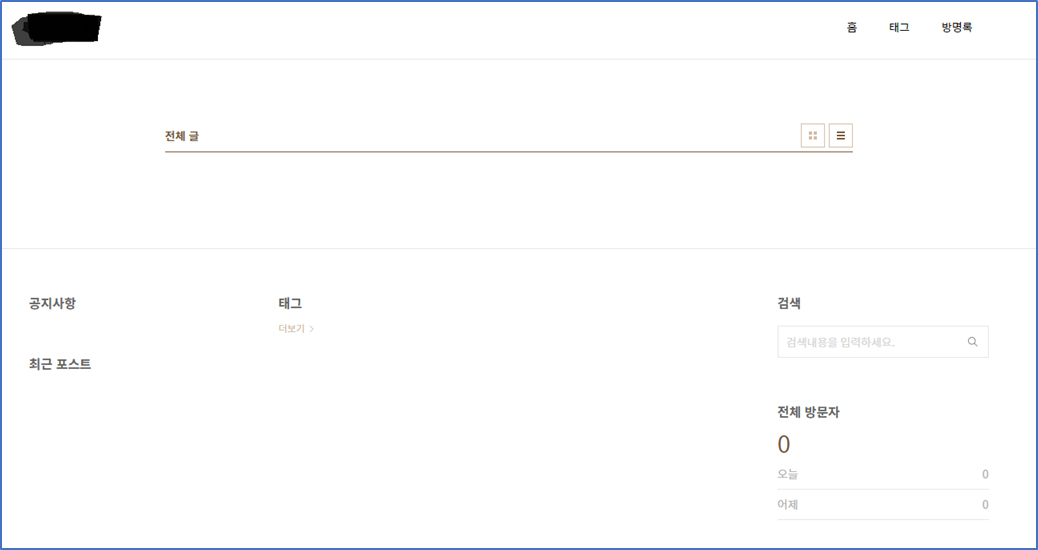Click the 공지사항 heading
This screenshot has width=1038, height=550.
[x=52, y=304]
